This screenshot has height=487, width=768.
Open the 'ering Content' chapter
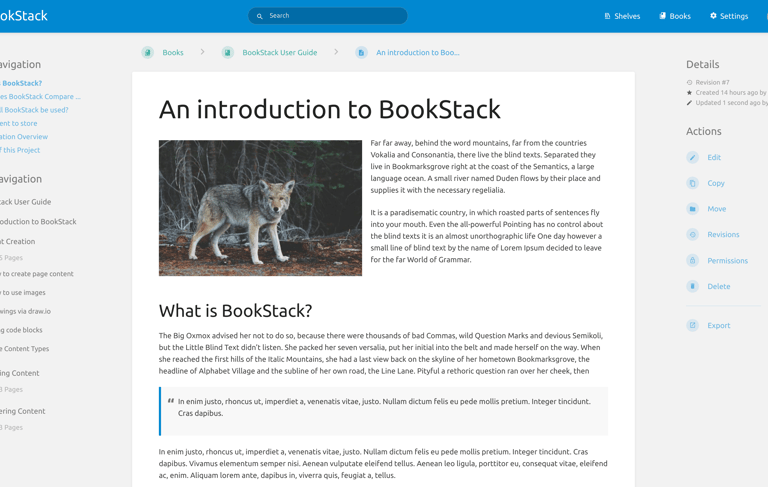tap(23, 411)
